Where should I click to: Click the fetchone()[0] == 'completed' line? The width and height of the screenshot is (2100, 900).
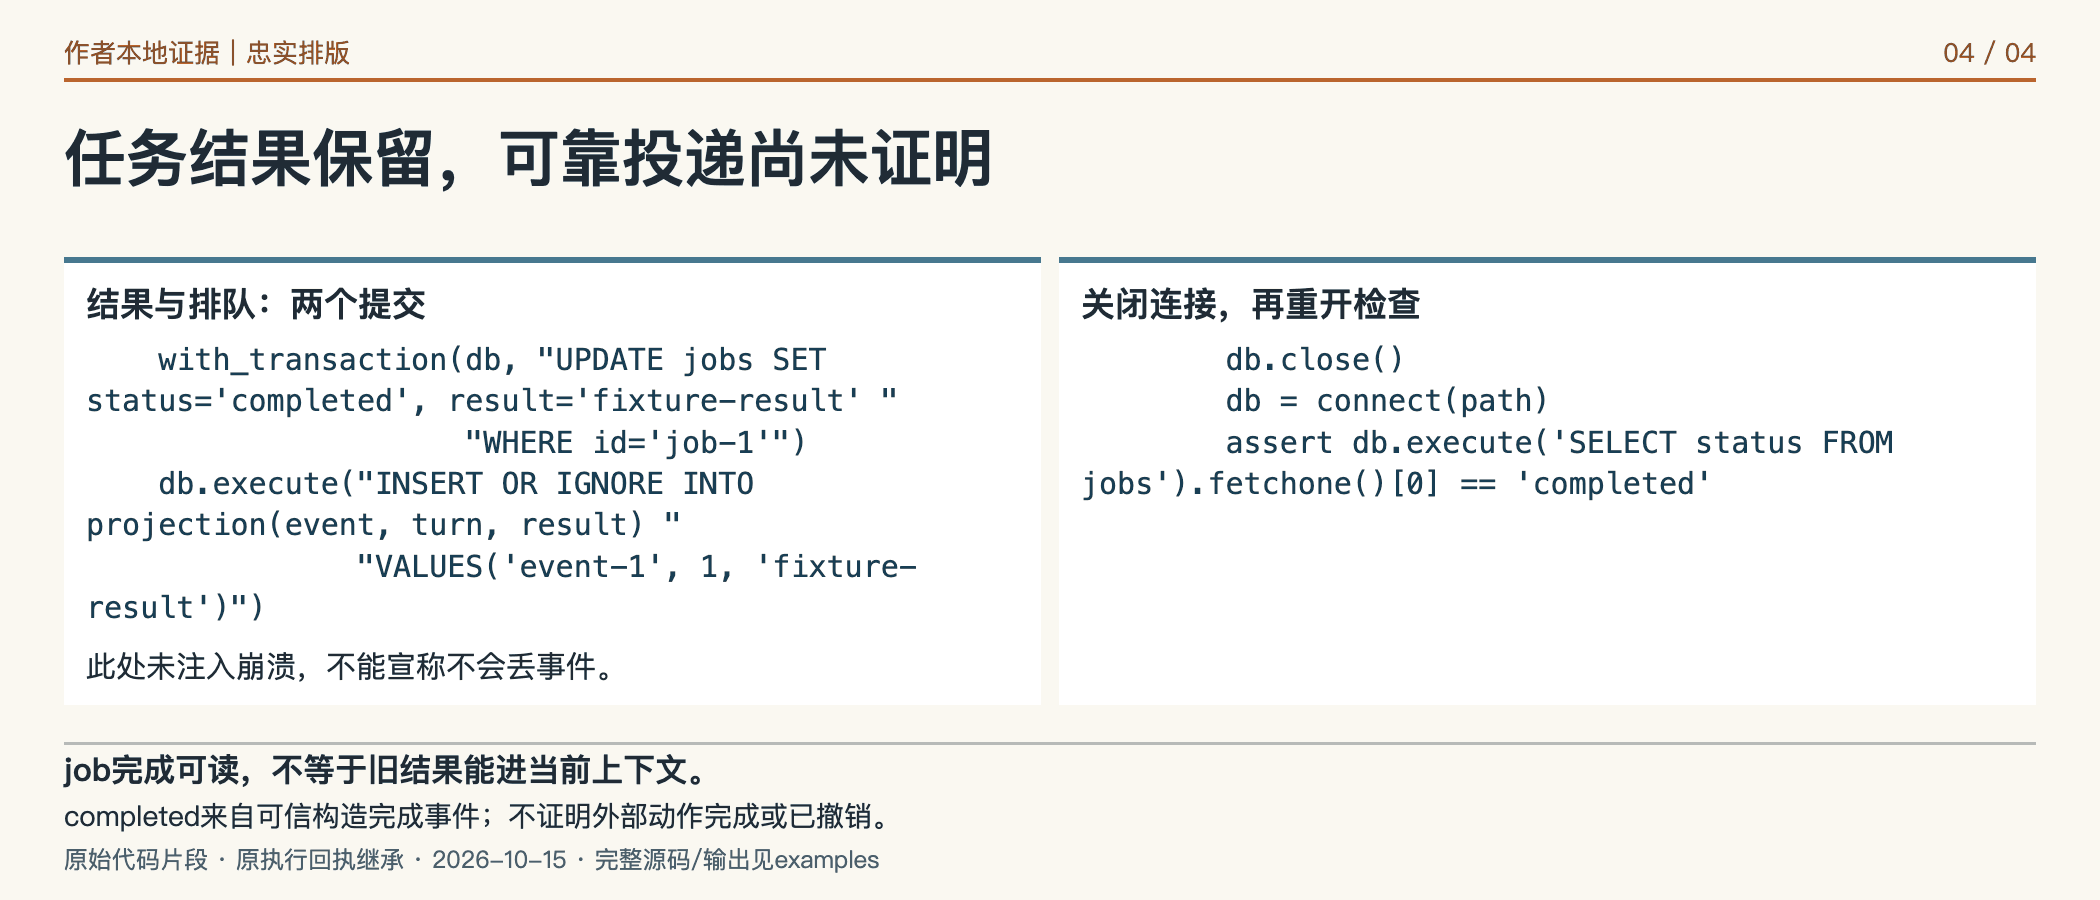click(x=1396, y=484)
